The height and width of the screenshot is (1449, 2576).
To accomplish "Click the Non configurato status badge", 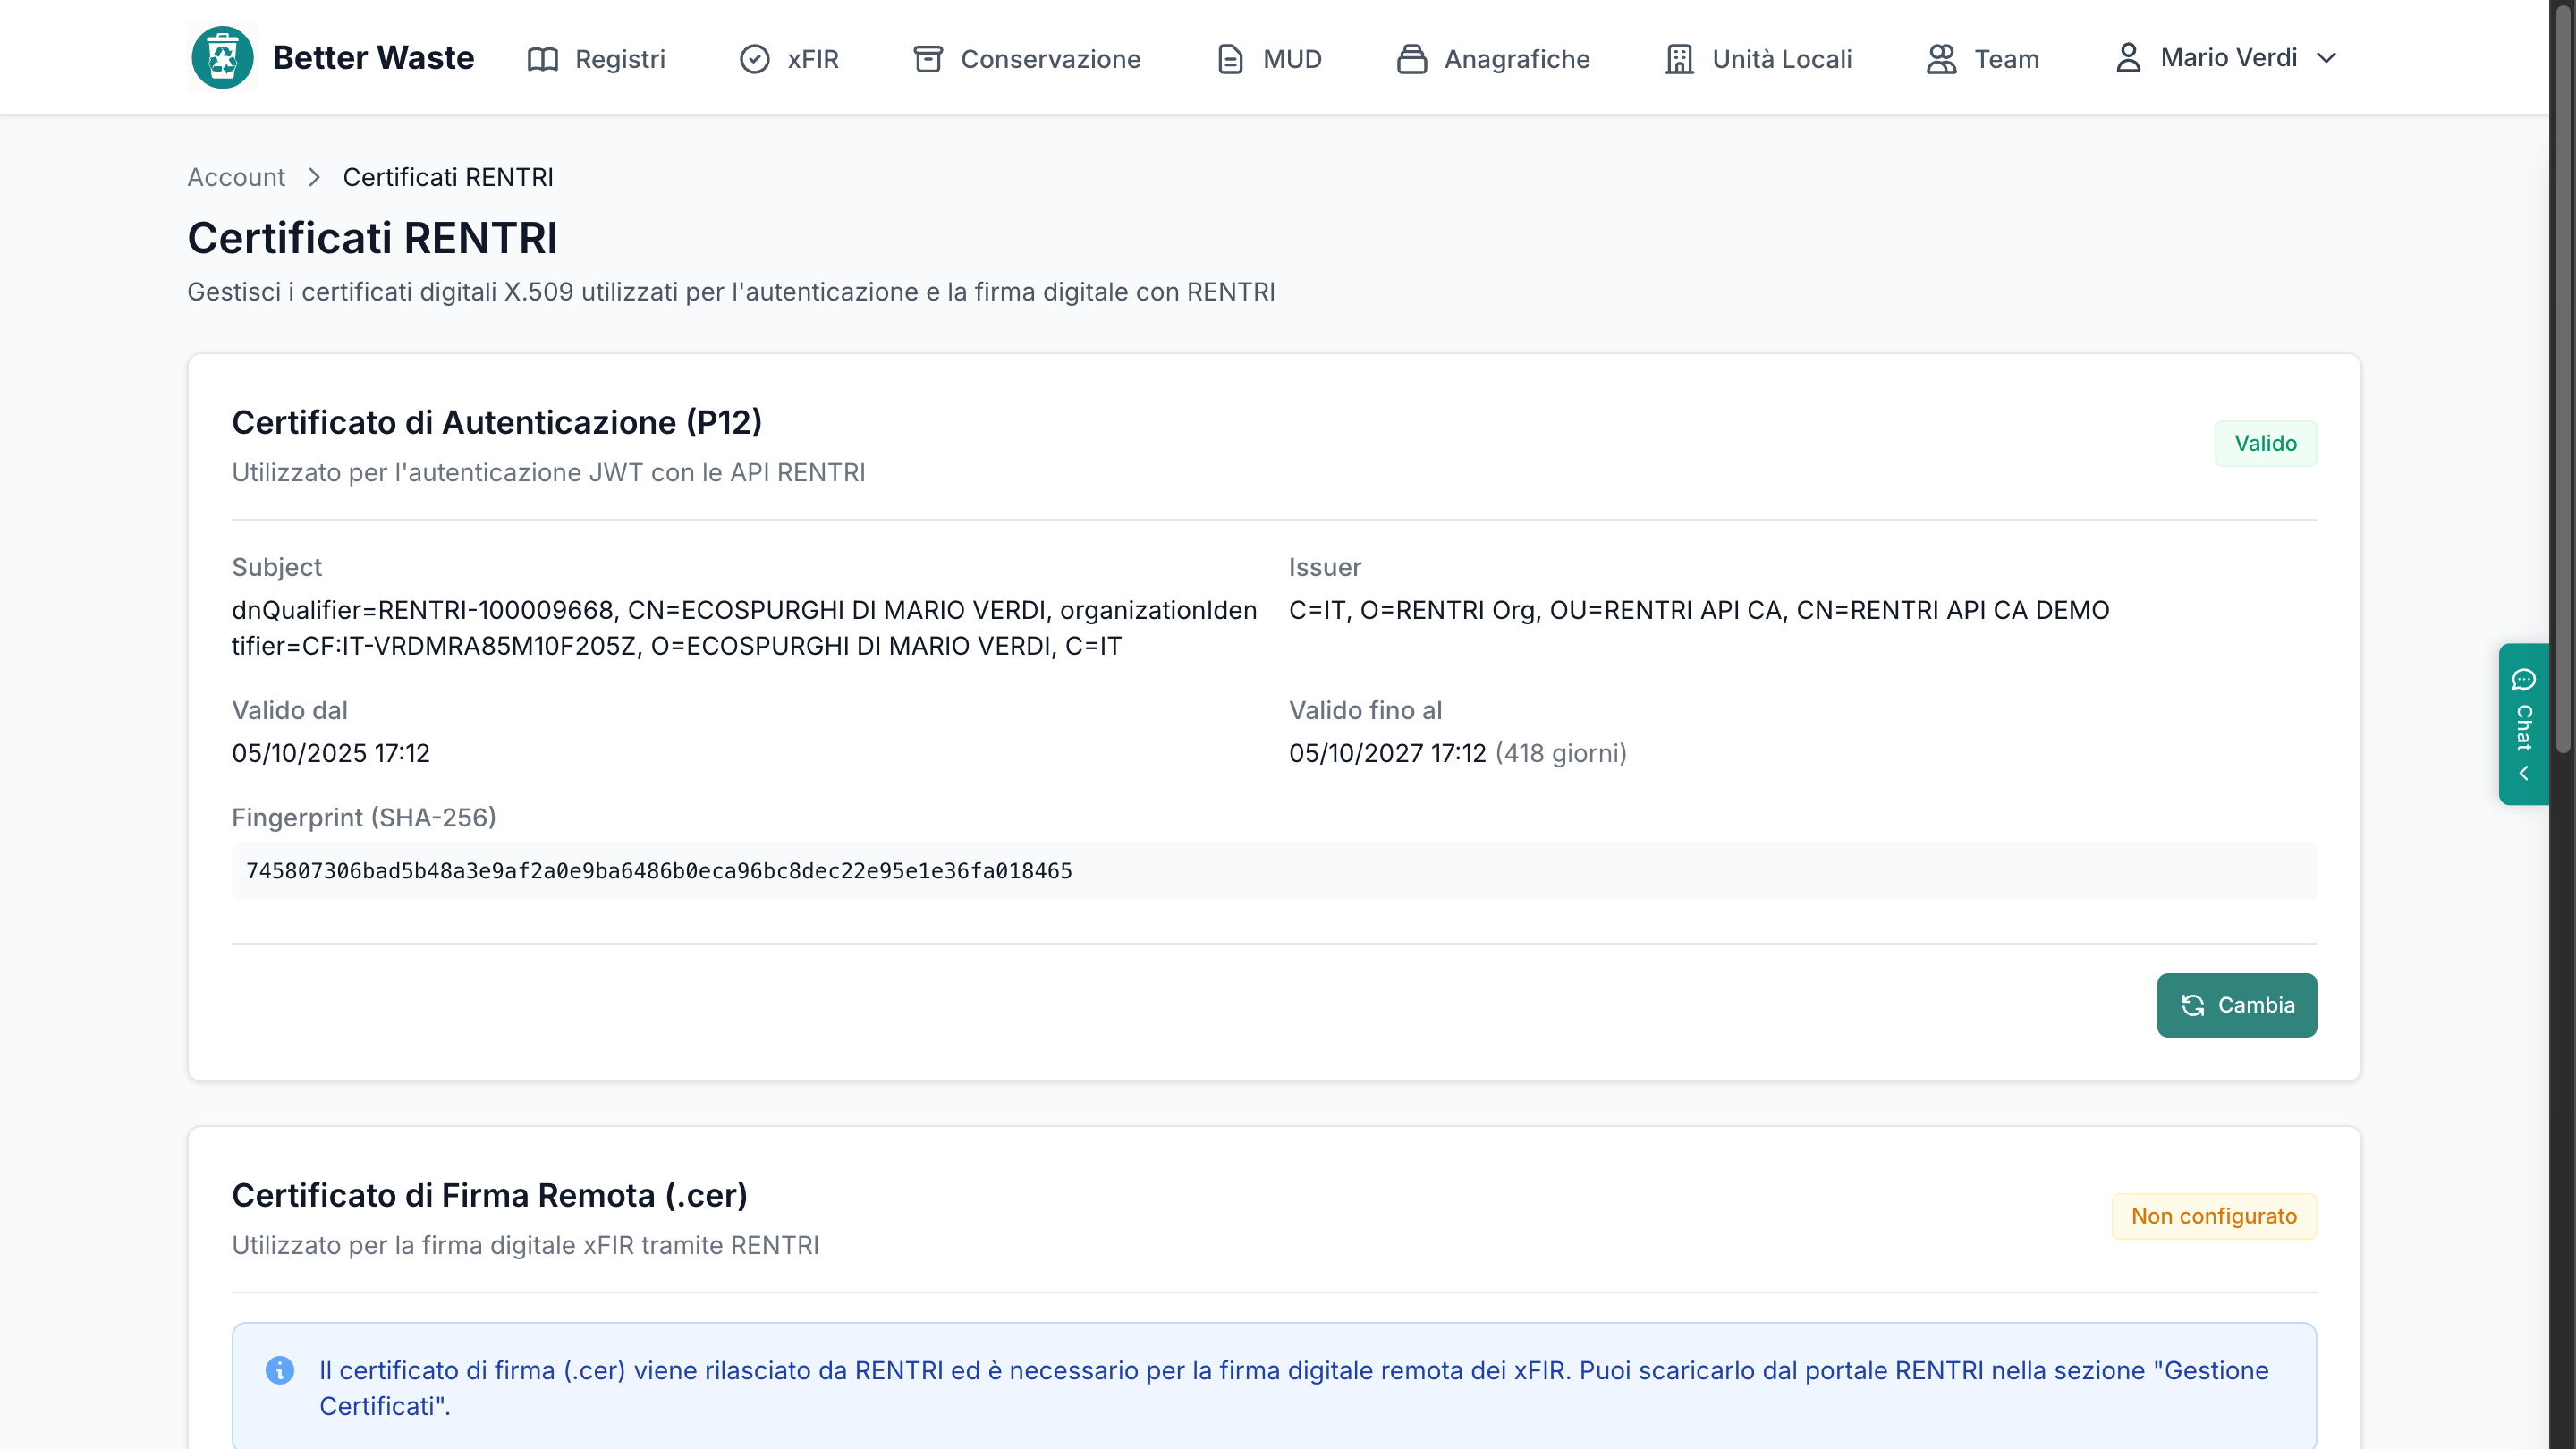I will [2213, 1216].
